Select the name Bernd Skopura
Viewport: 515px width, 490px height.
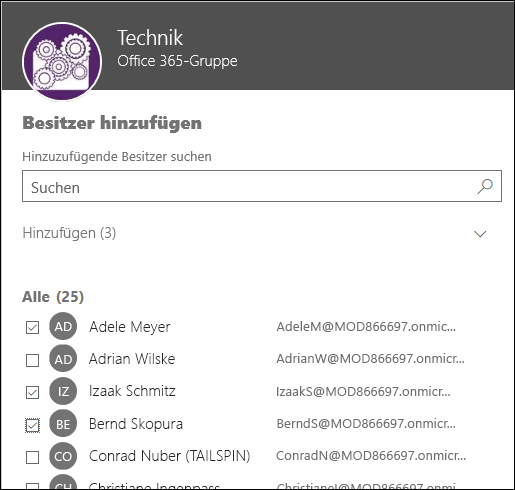pyautogui.click(x=136, y=424)
